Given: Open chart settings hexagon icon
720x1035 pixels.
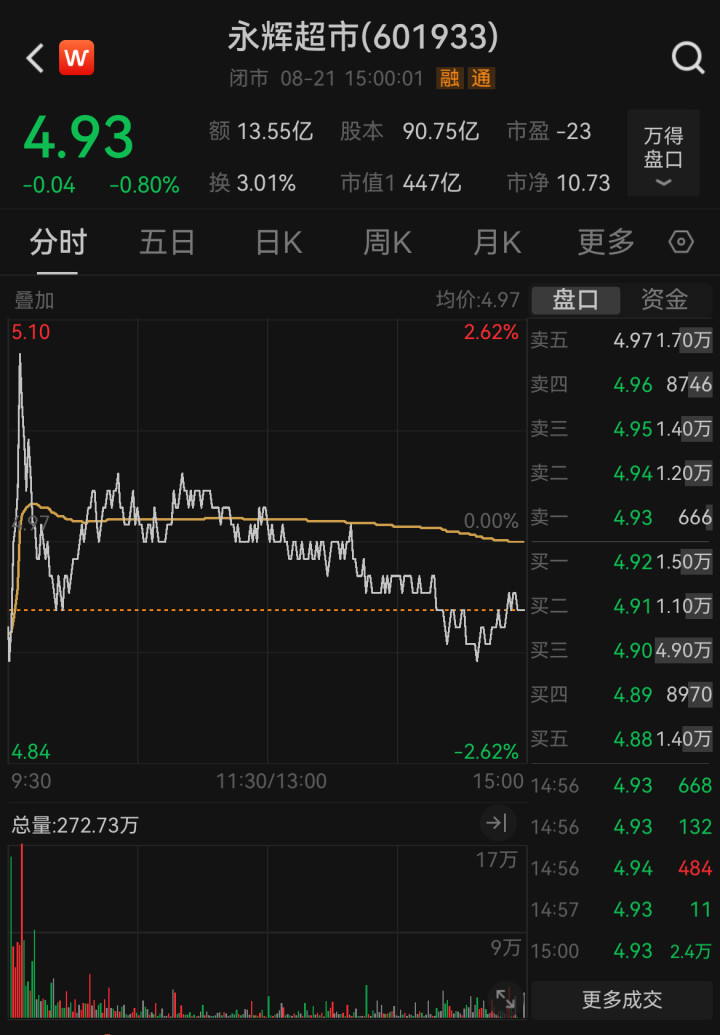Looking at the screenshot, I should pyautogui.click(x=680, y=242).
